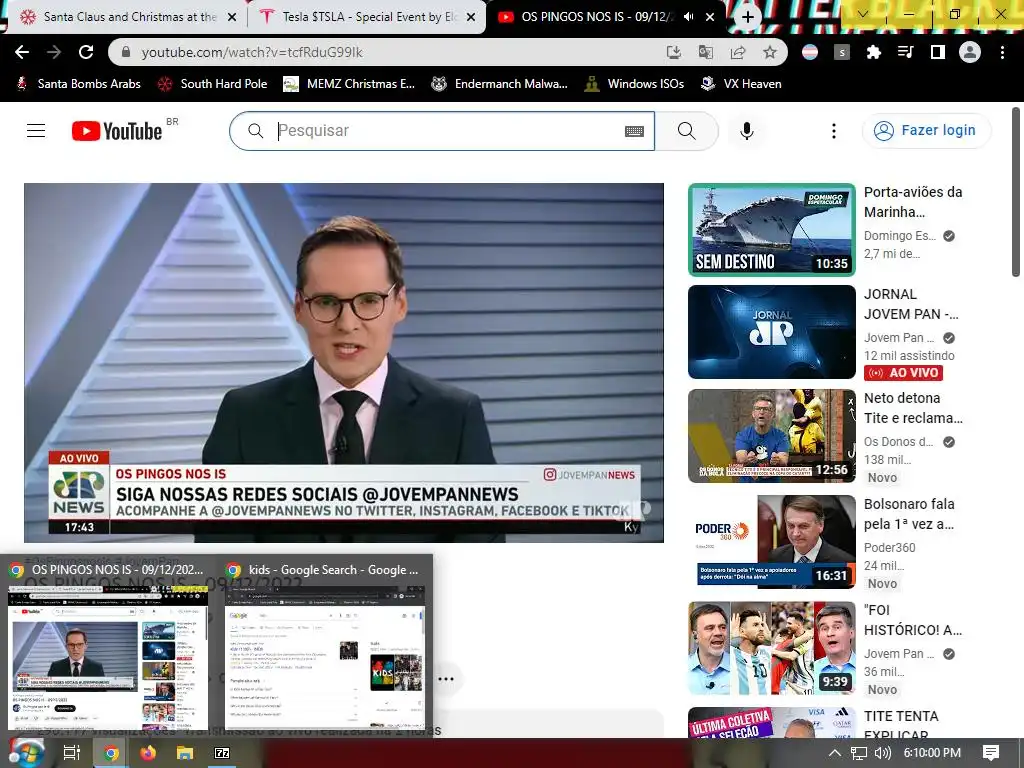1024x768 pixels.
Task: Bookmark this page with the star
Action: [x=770, y=52]
